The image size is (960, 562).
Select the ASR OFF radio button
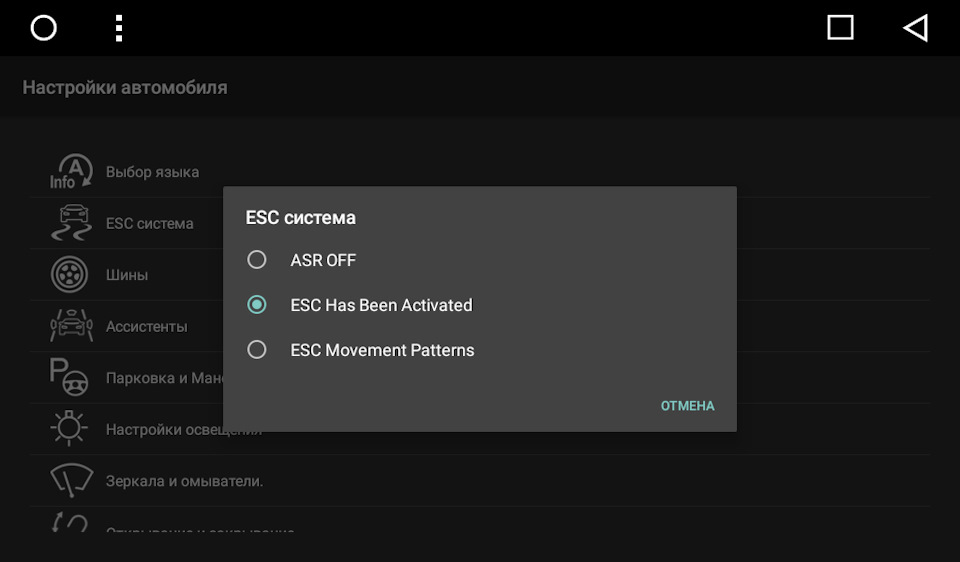tap(257, 260)
